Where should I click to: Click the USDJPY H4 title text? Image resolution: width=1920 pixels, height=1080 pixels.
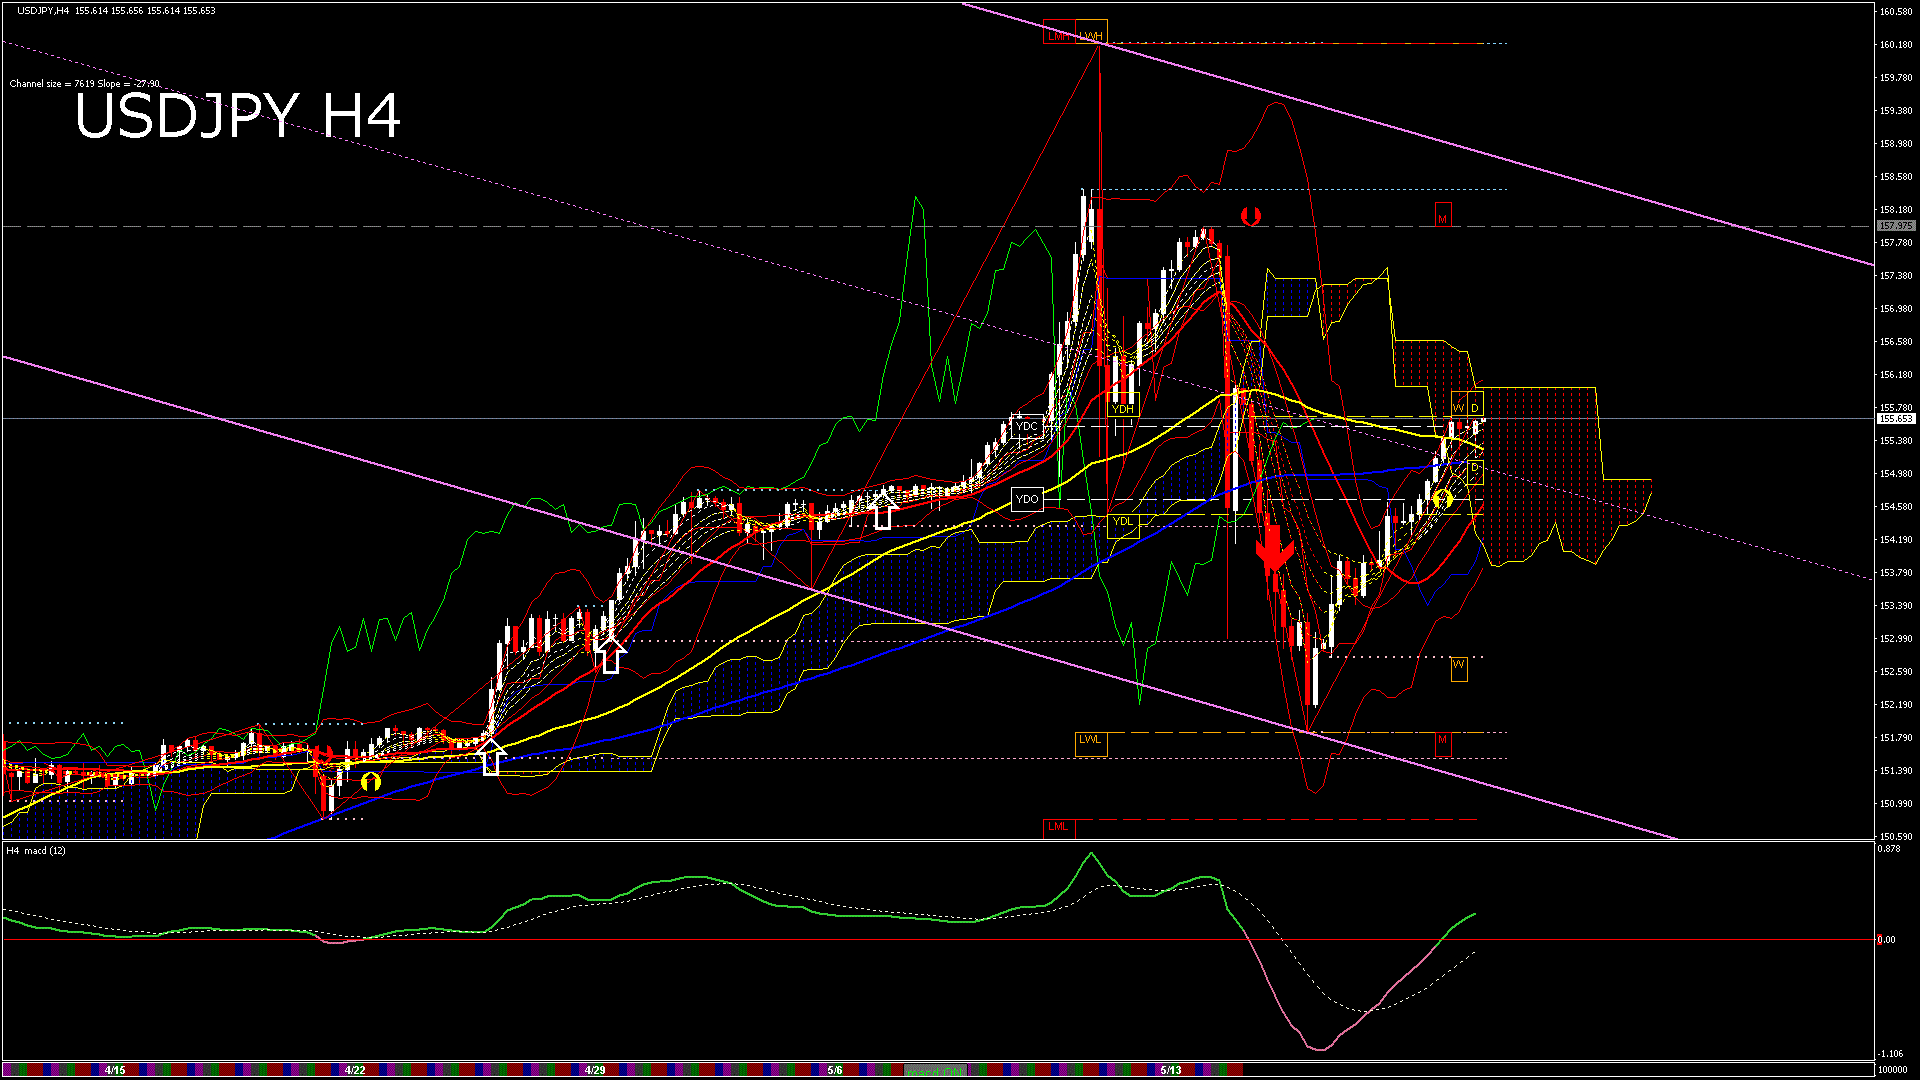click(x=237, y=115)
